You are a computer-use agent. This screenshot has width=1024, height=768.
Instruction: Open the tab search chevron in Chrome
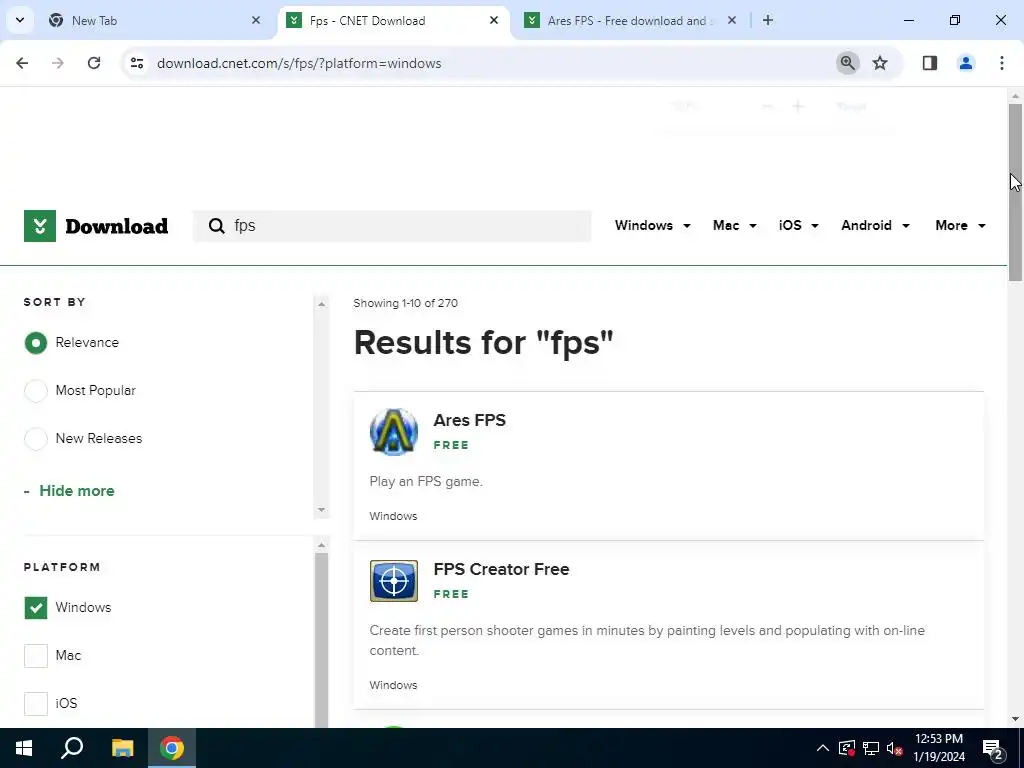tap(20, 20)
